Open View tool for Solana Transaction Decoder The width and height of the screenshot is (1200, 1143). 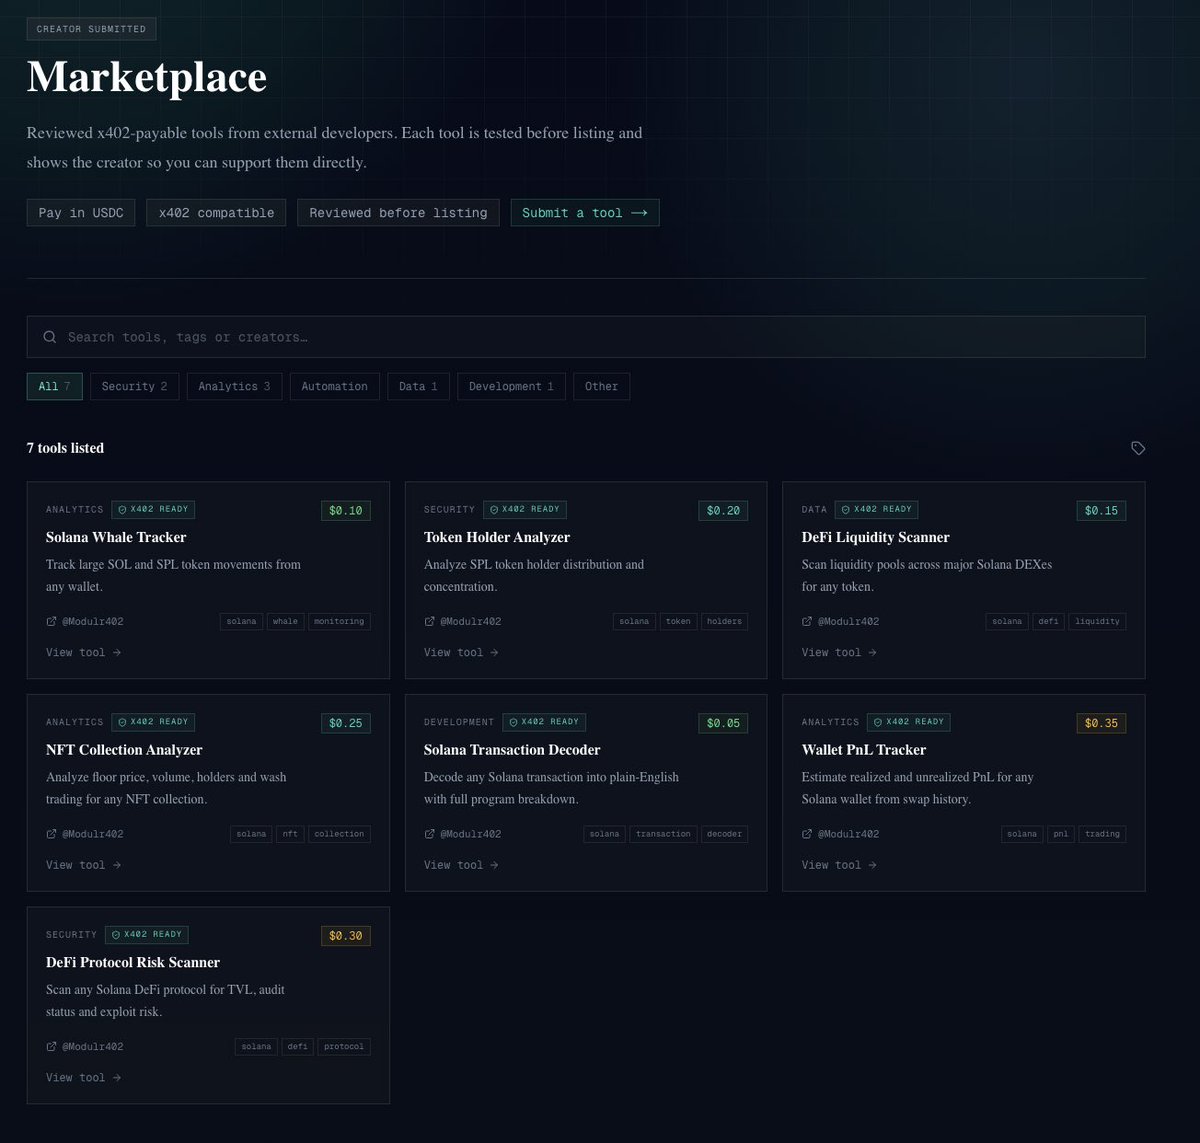tap(461, 865)
